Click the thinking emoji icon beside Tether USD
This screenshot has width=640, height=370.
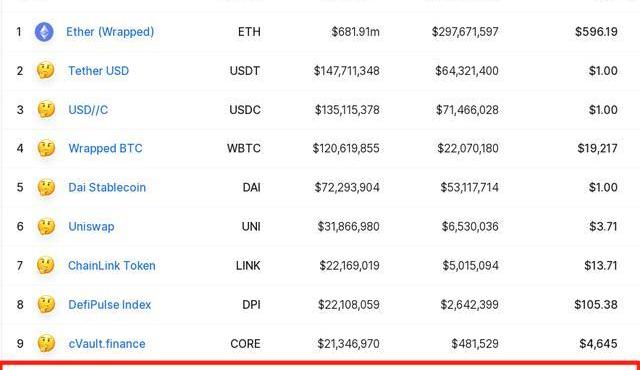[46, 71]
